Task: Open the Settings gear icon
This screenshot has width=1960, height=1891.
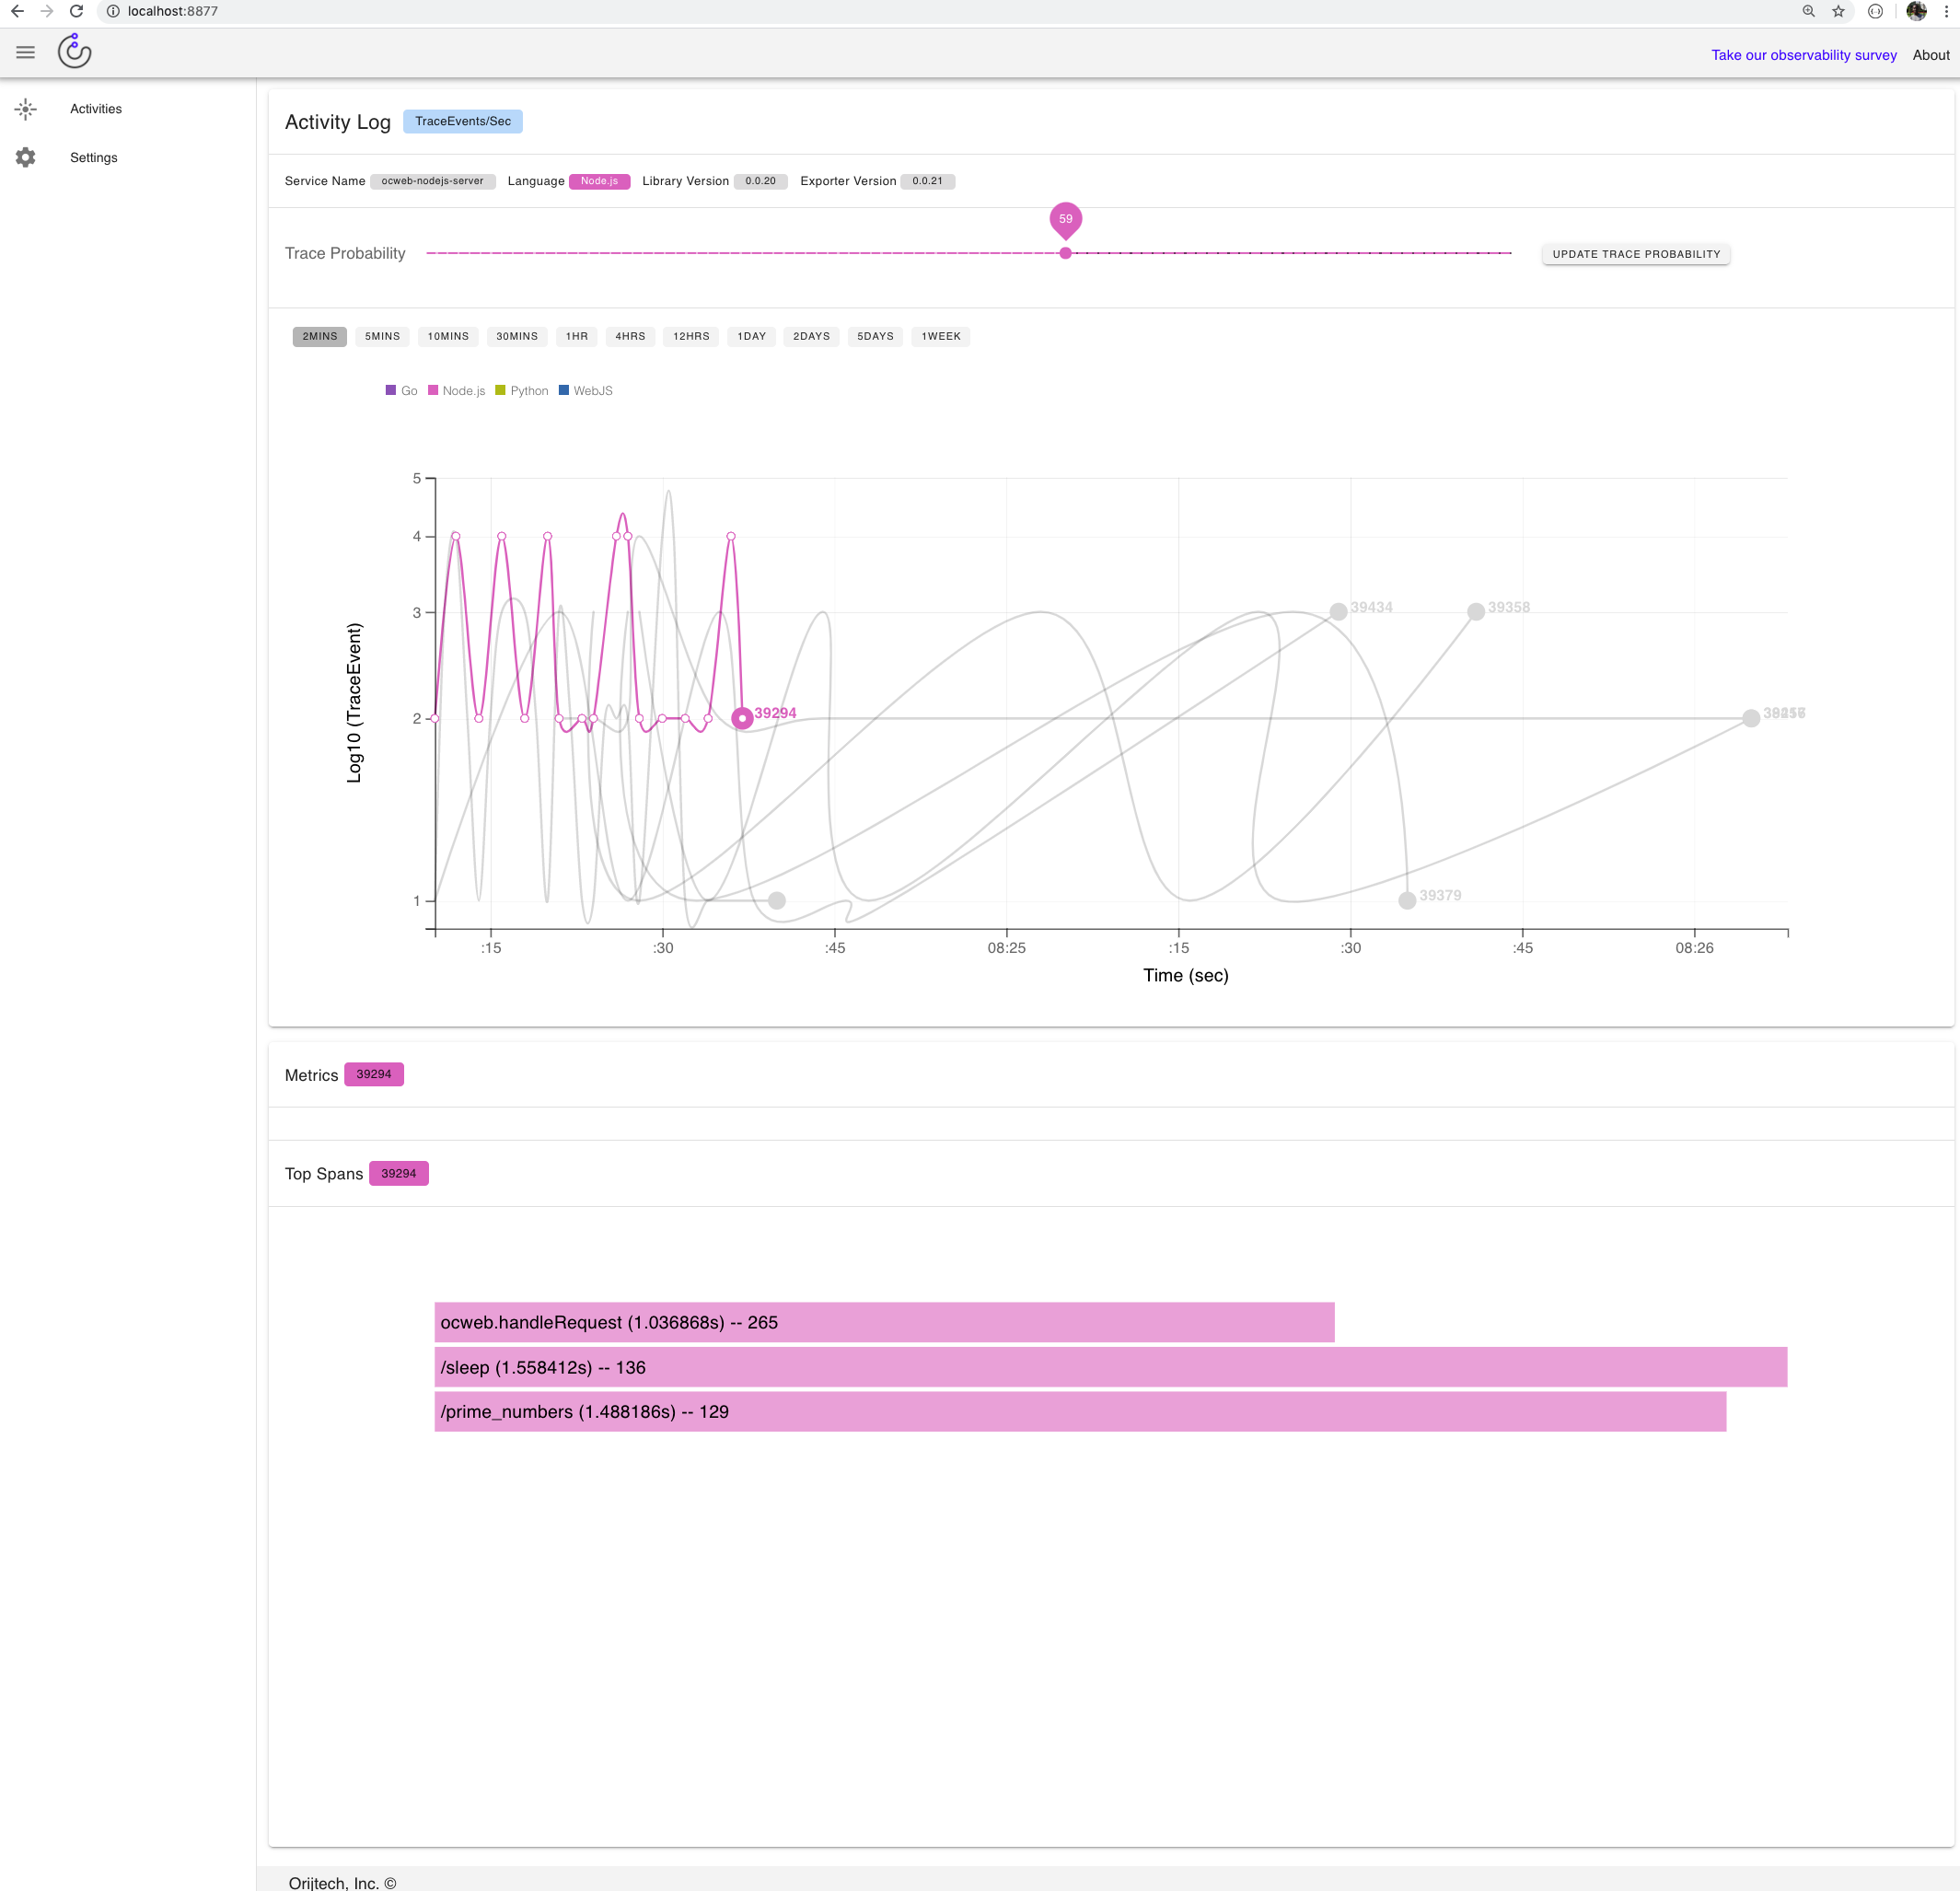Action: tap(26, 158)
